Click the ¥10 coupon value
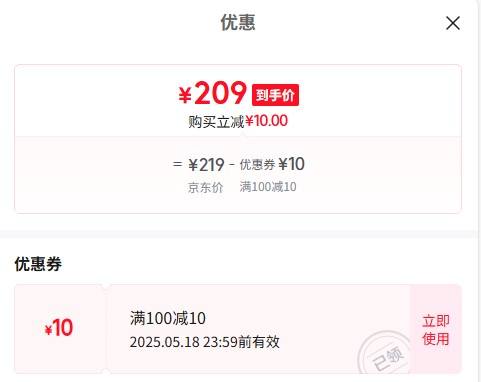The height and width of the screenshot is (382, 481). pyautogui.click(x=59, y=328)
